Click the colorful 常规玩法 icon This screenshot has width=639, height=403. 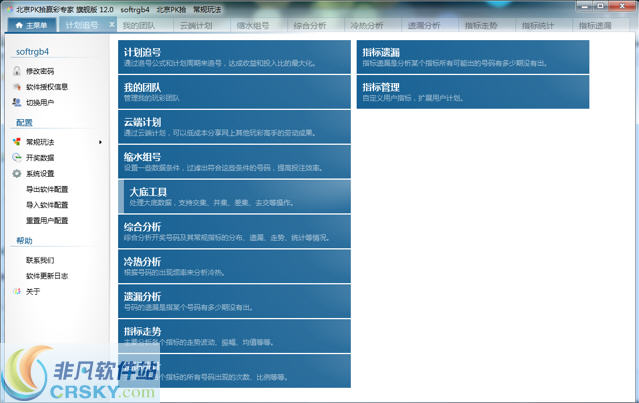[16, 142]
